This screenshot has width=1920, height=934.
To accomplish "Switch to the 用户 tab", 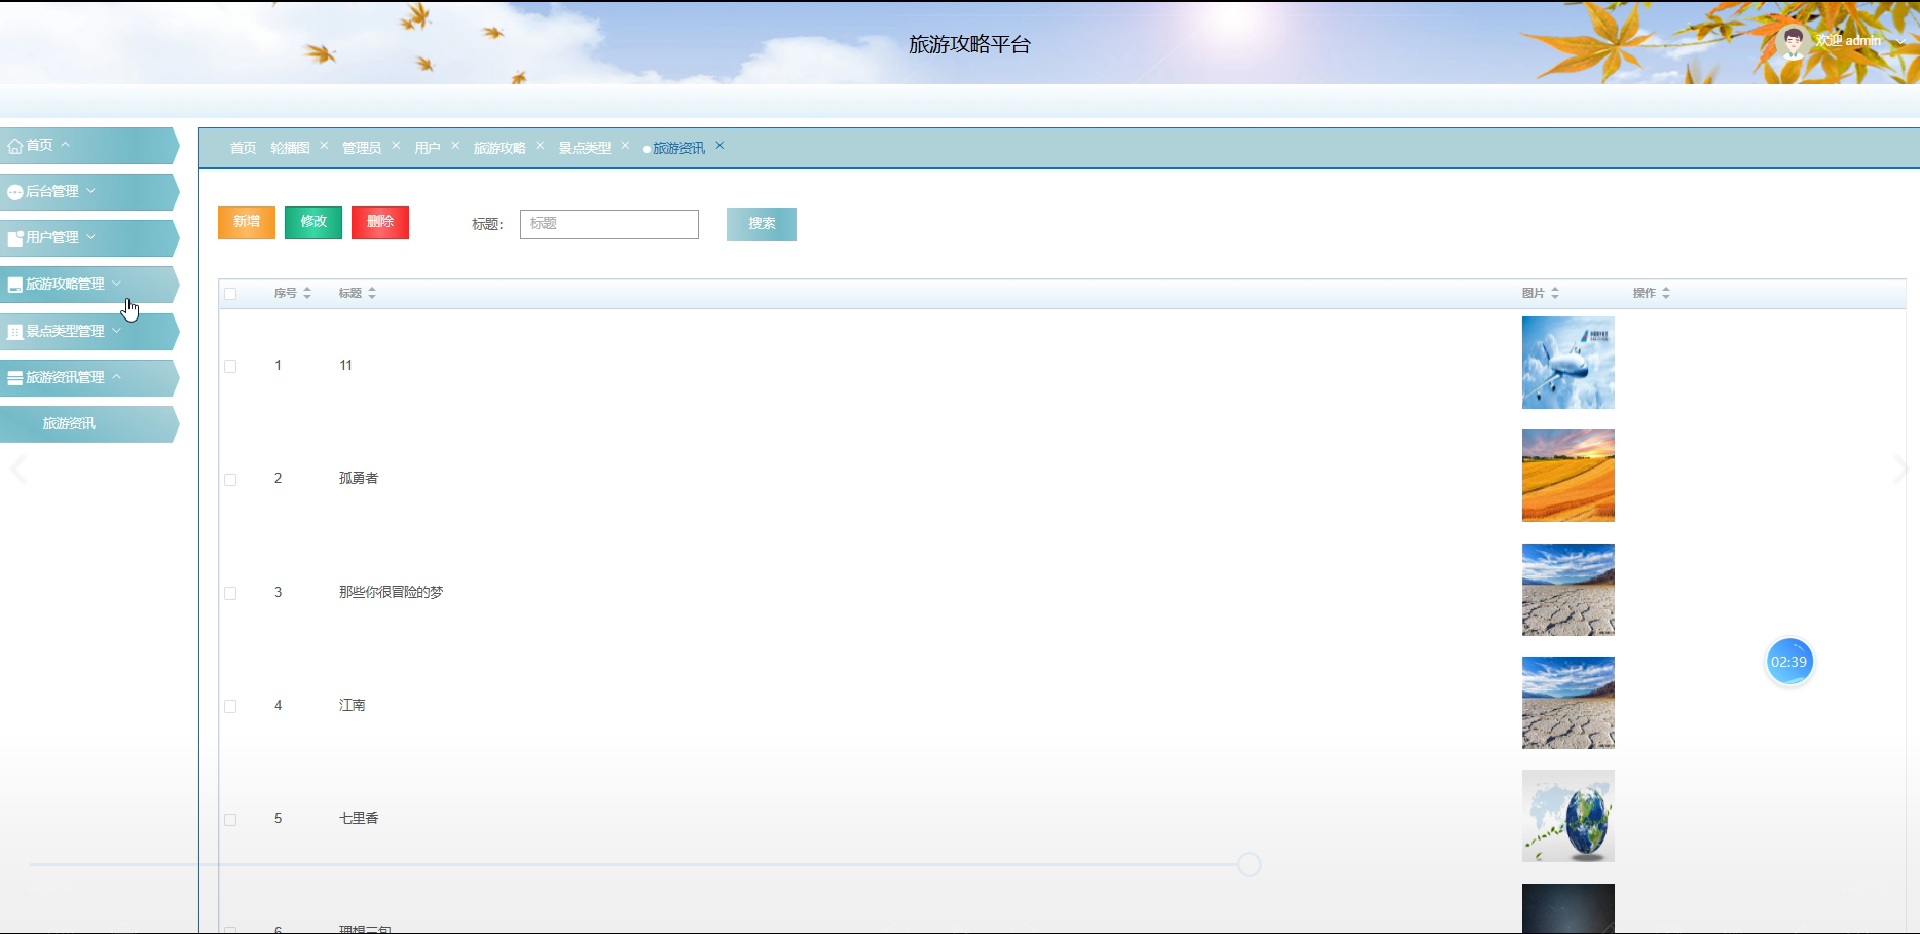I will [427, 148].
